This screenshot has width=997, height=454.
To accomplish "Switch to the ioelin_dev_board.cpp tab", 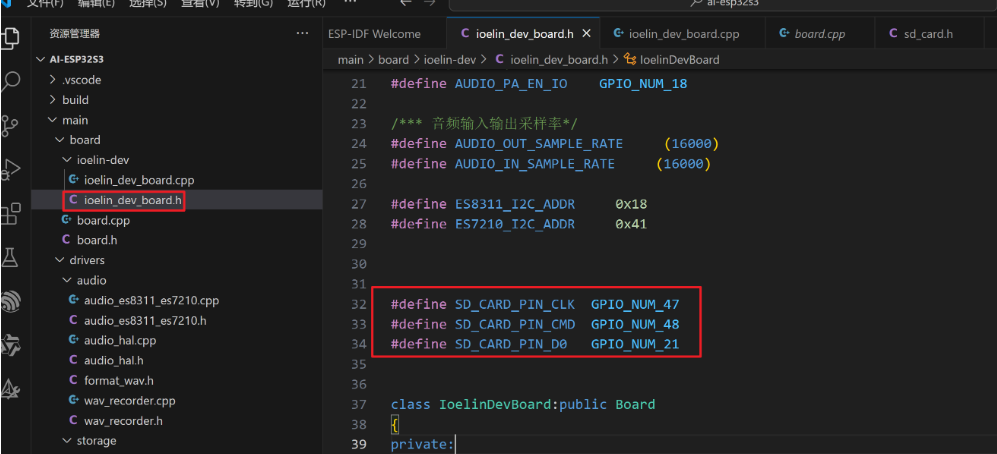I will click(684, 34).
